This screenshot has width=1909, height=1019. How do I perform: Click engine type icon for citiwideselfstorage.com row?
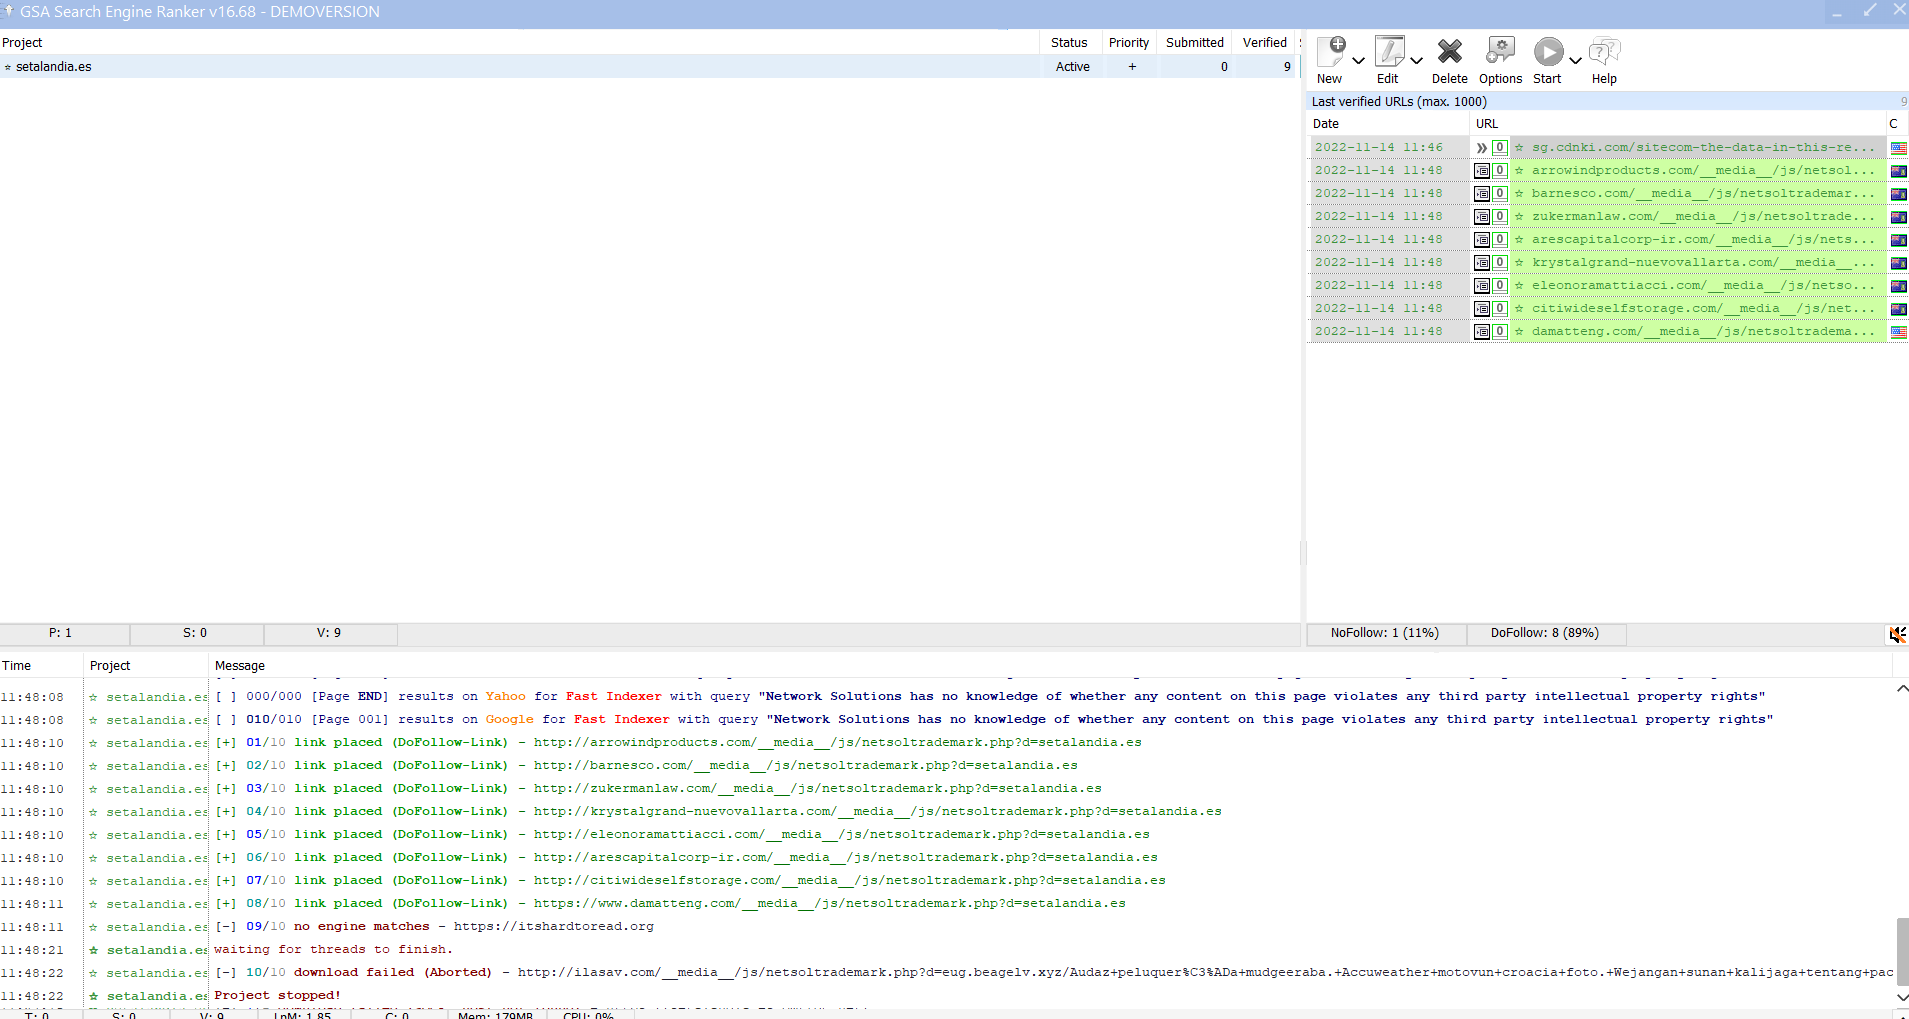point(1482,309)
